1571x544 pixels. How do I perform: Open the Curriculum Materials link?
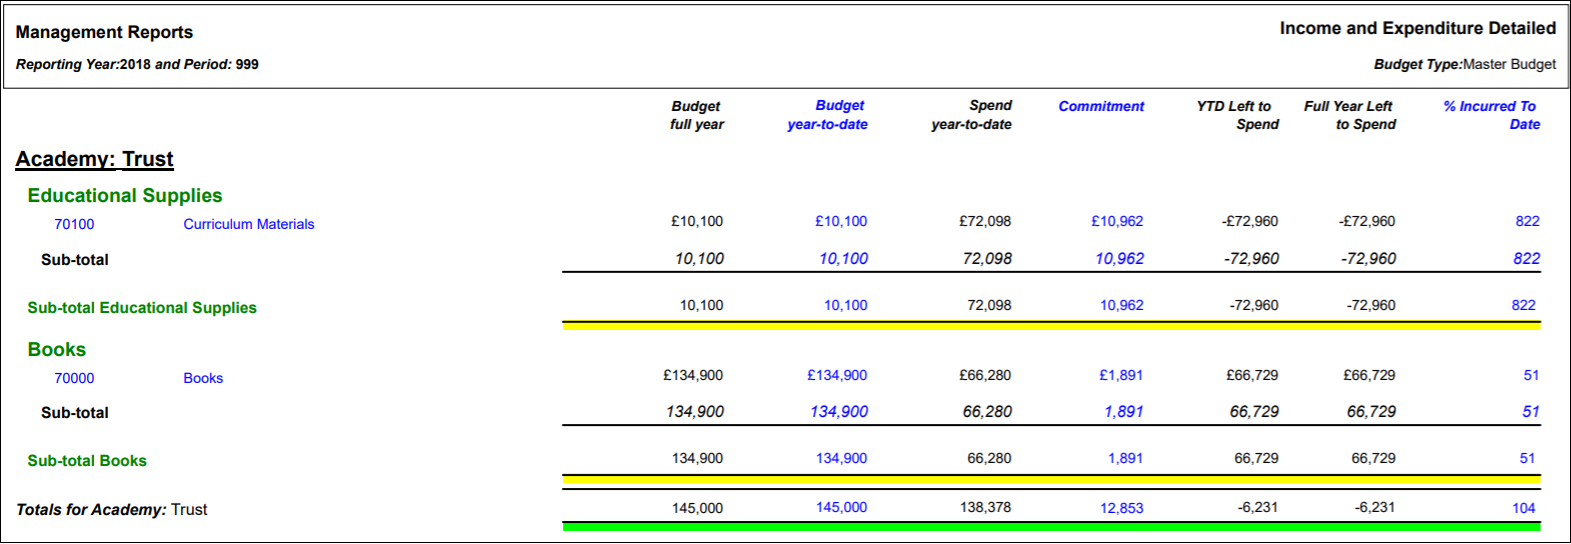(249, 224)
